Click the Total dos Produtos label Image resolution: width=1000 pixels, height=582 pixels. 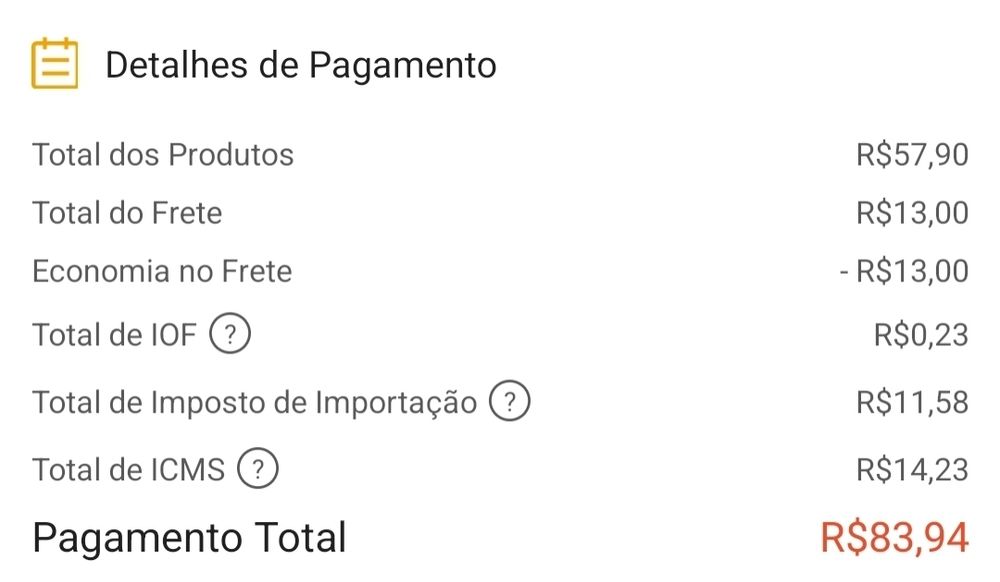pyautogui.click(x=163, y=155)
